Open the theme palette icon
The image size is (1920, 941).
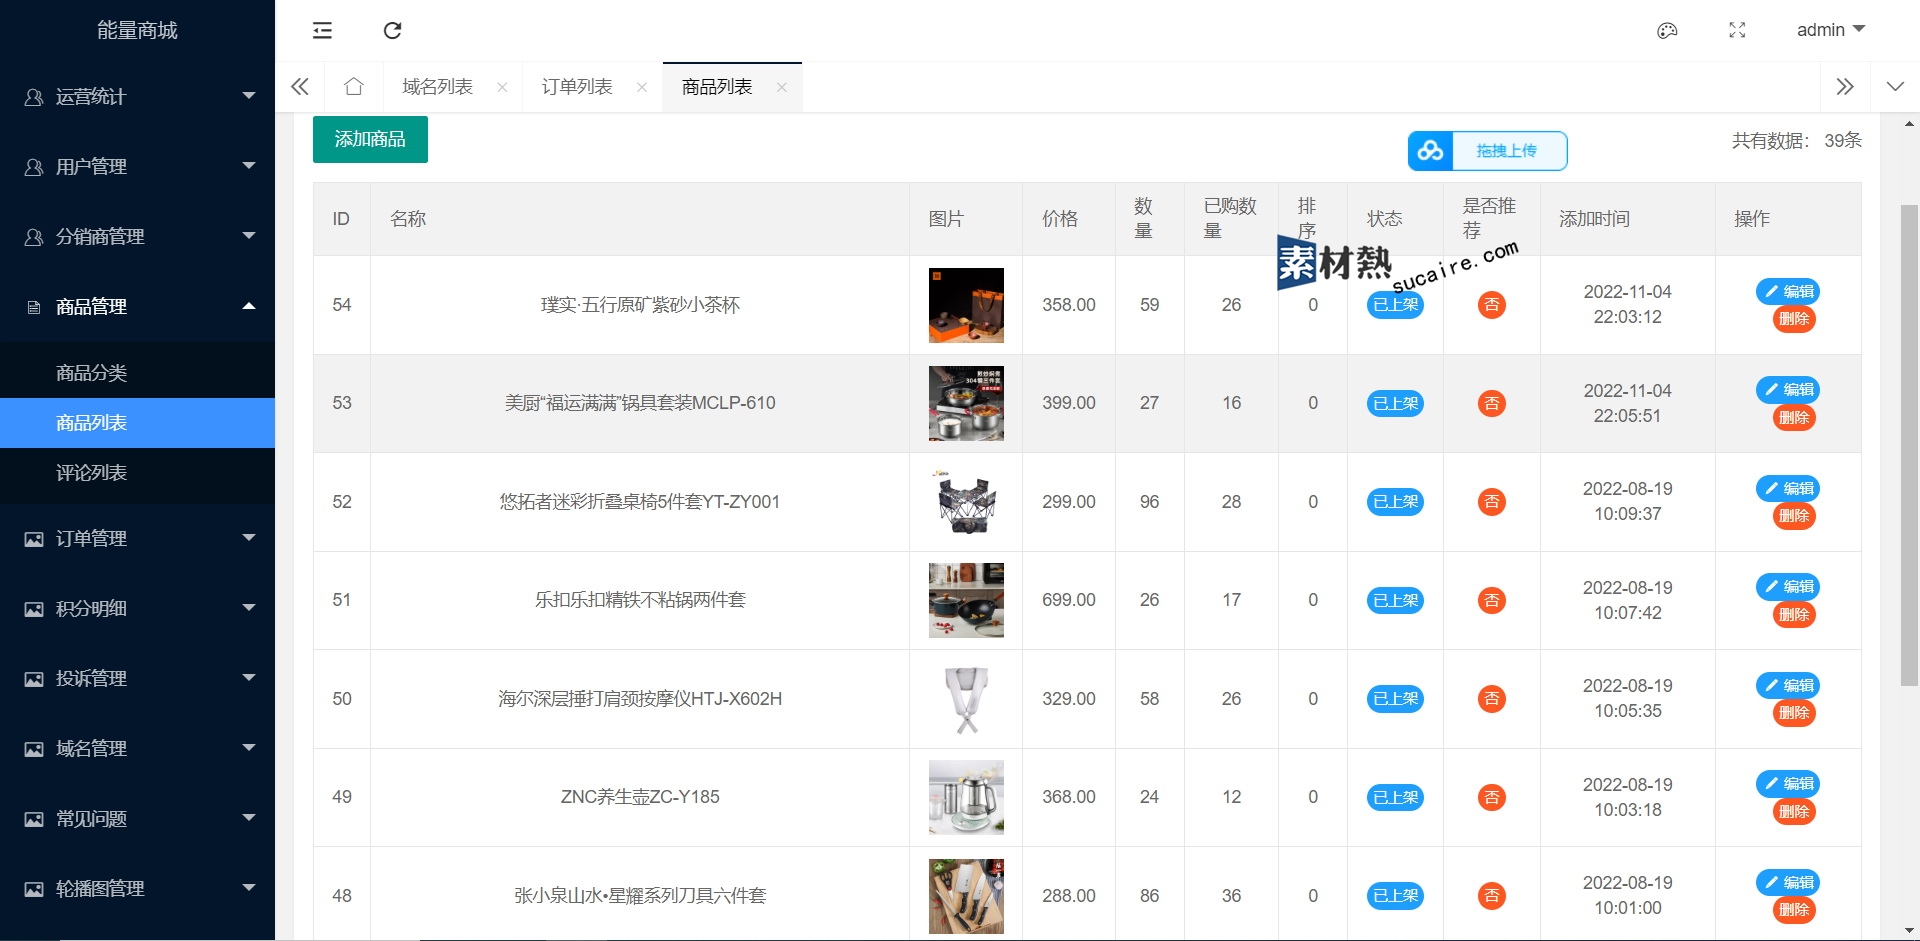point(1667,31)
